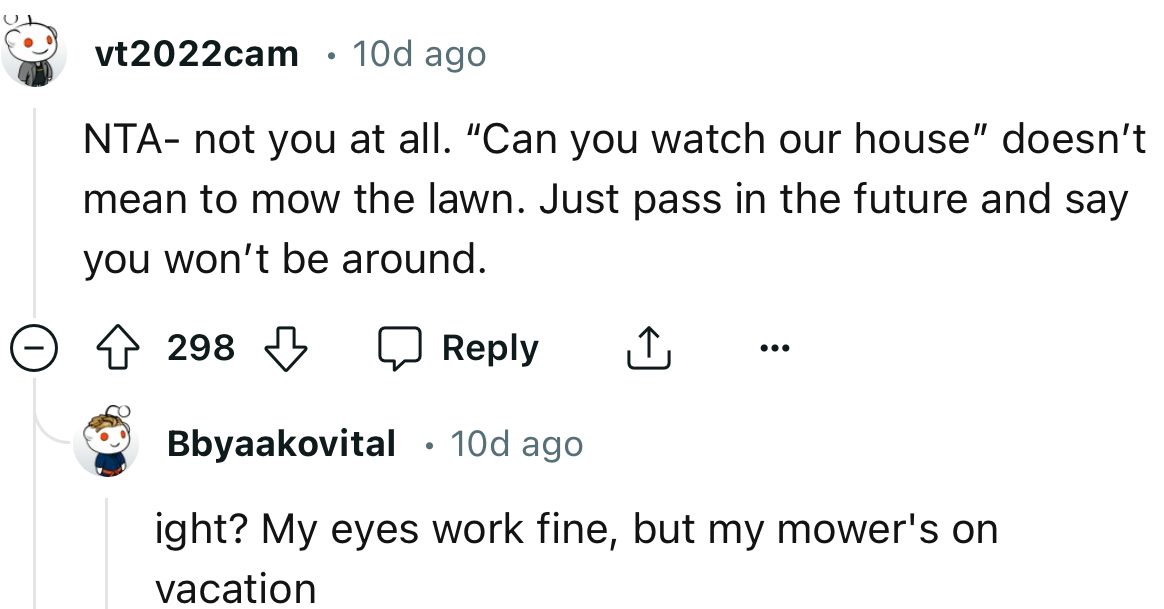The width and height of the screenshot is (1164, 609).
Task: Open the overflow menu for more comment actions
Action: click(x=777, y=348)
